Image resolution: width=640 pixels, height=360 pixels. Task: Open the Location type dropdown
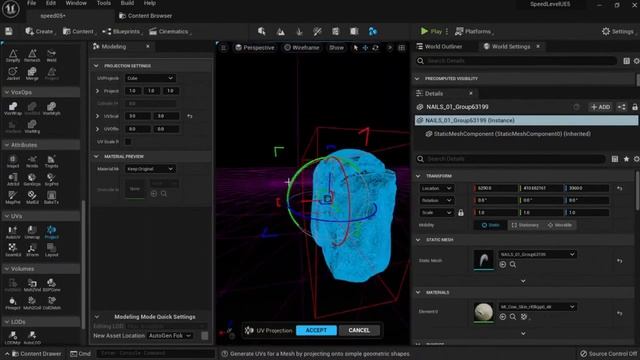tap(436, 188)
